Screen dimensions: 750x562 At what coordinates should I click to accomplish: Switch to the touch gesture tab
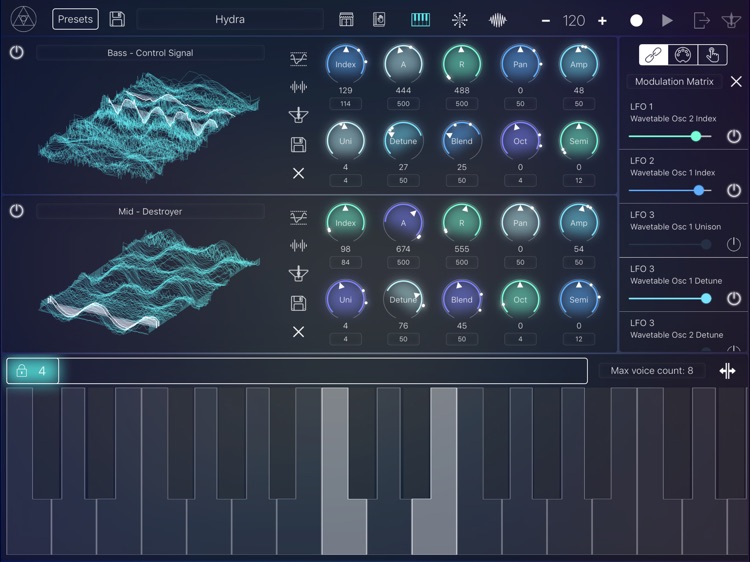coord(712,55)
